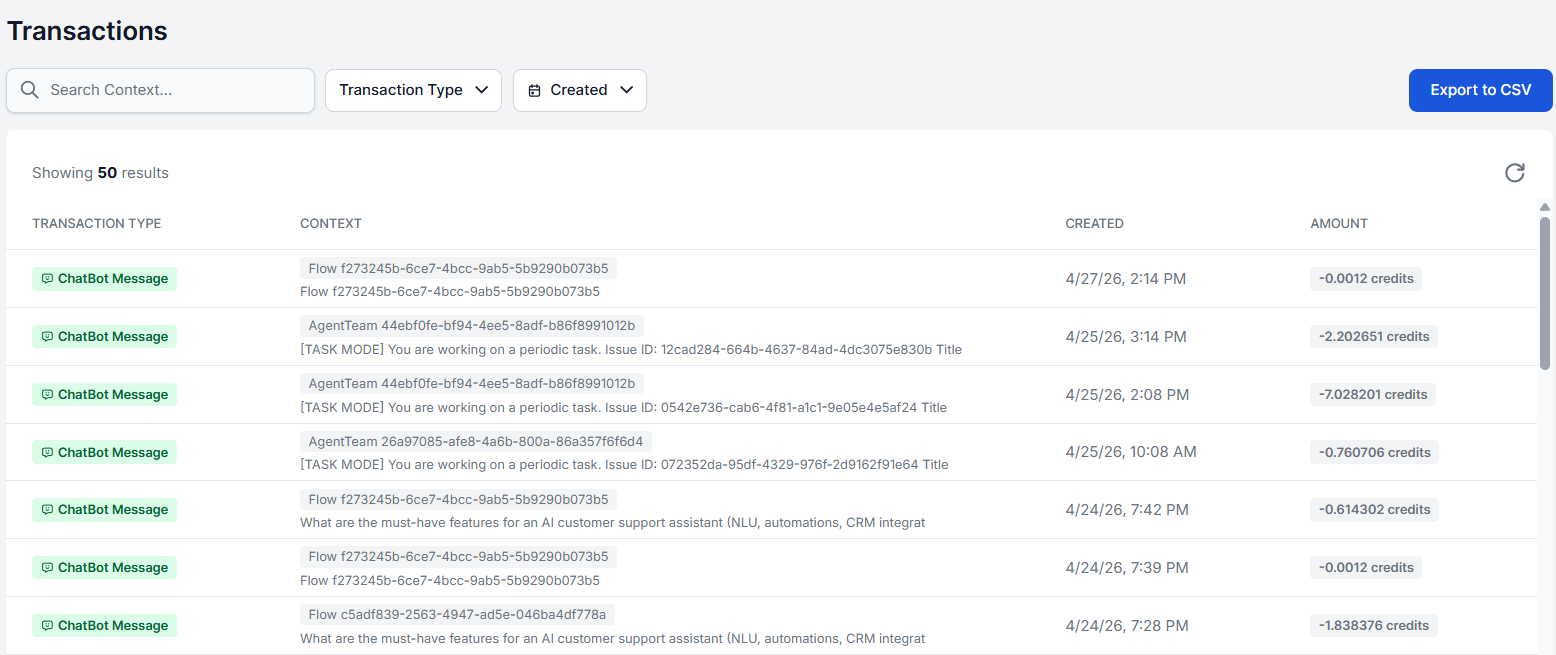1556x655 pixels.
Task: Click task text with Issue ID 0542e736
Action: click(x=623, y=408)
